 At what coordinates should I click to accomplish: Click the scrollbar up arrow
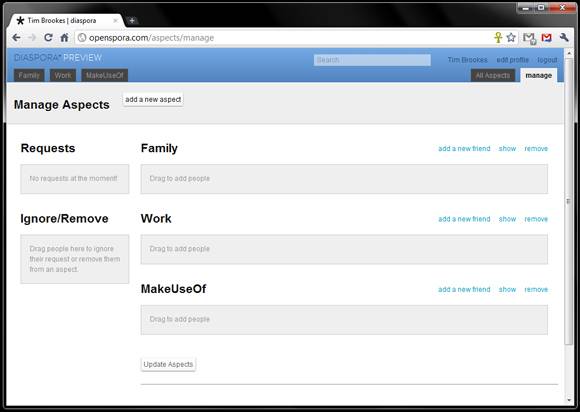pos(569,54)
